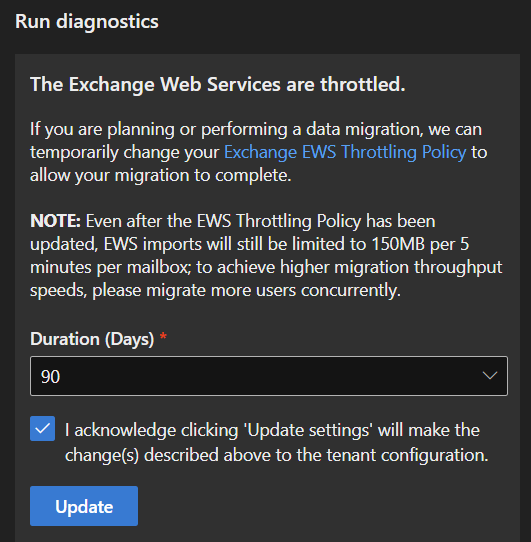Click the white checkmark icon in checkbox
This screenshot has height=542, width=531.
[43, 429]
